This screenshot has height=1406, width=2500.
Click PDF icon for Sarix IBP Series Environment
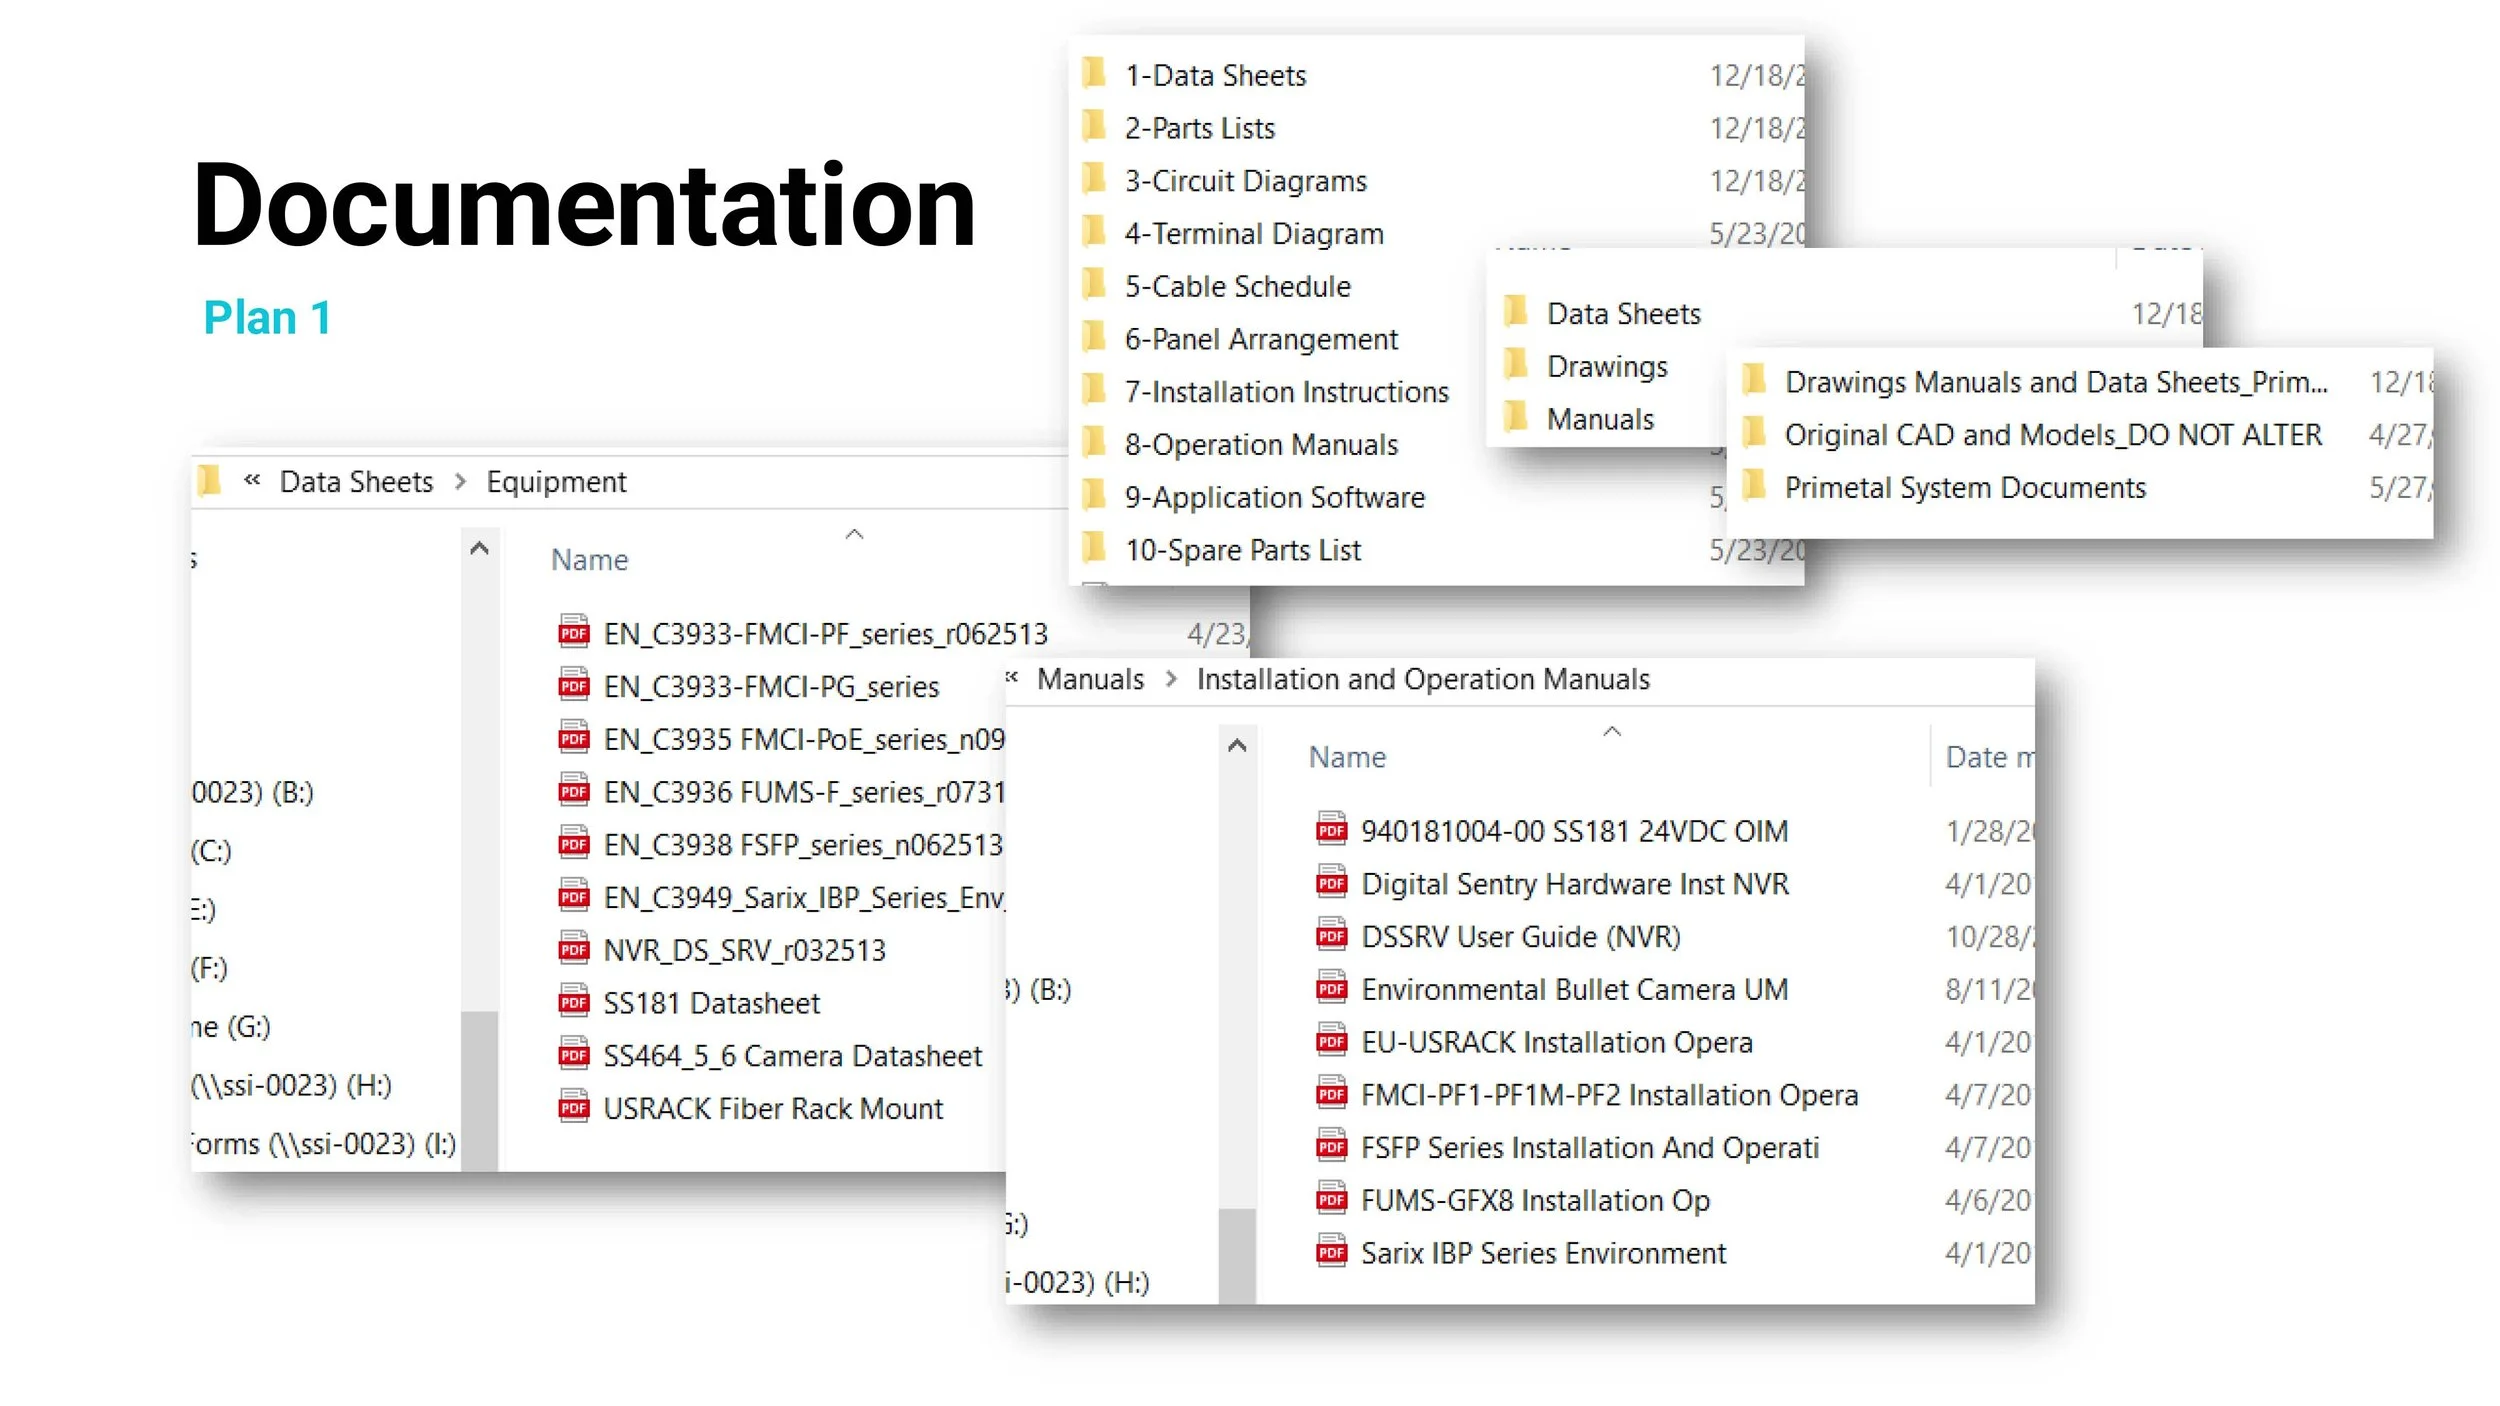pos(1331,1251)
